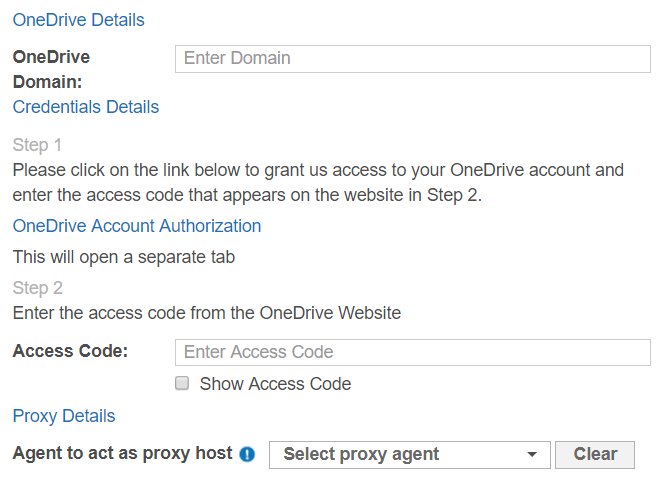
Task: Focus the Enter Domain input field
Action: (412, 59)
